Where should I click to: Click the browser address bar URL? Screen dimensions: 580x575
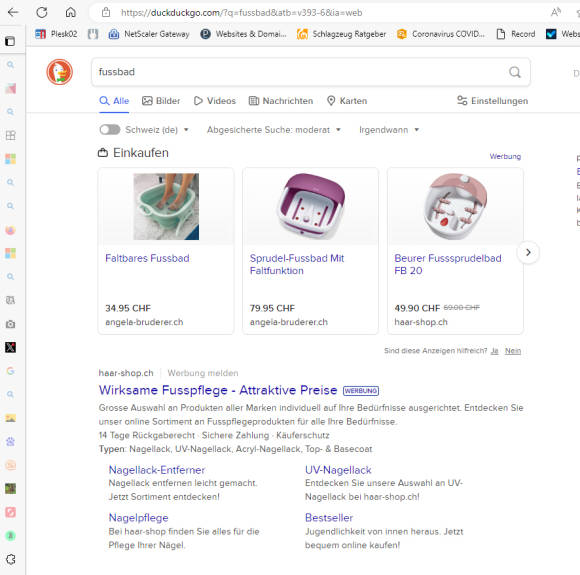click(241, 13)
